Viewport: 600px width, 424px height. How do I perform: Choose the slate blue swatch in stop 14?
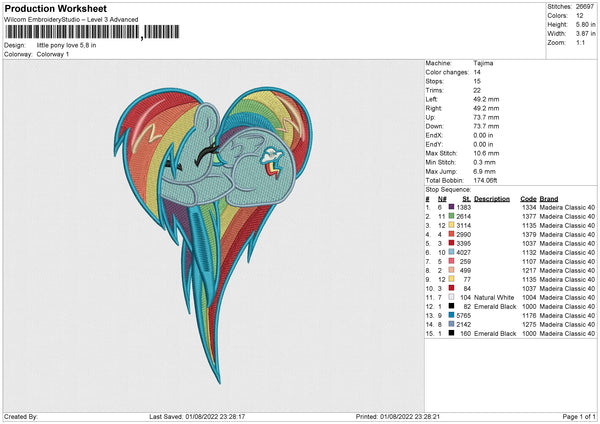click(454, 324)
